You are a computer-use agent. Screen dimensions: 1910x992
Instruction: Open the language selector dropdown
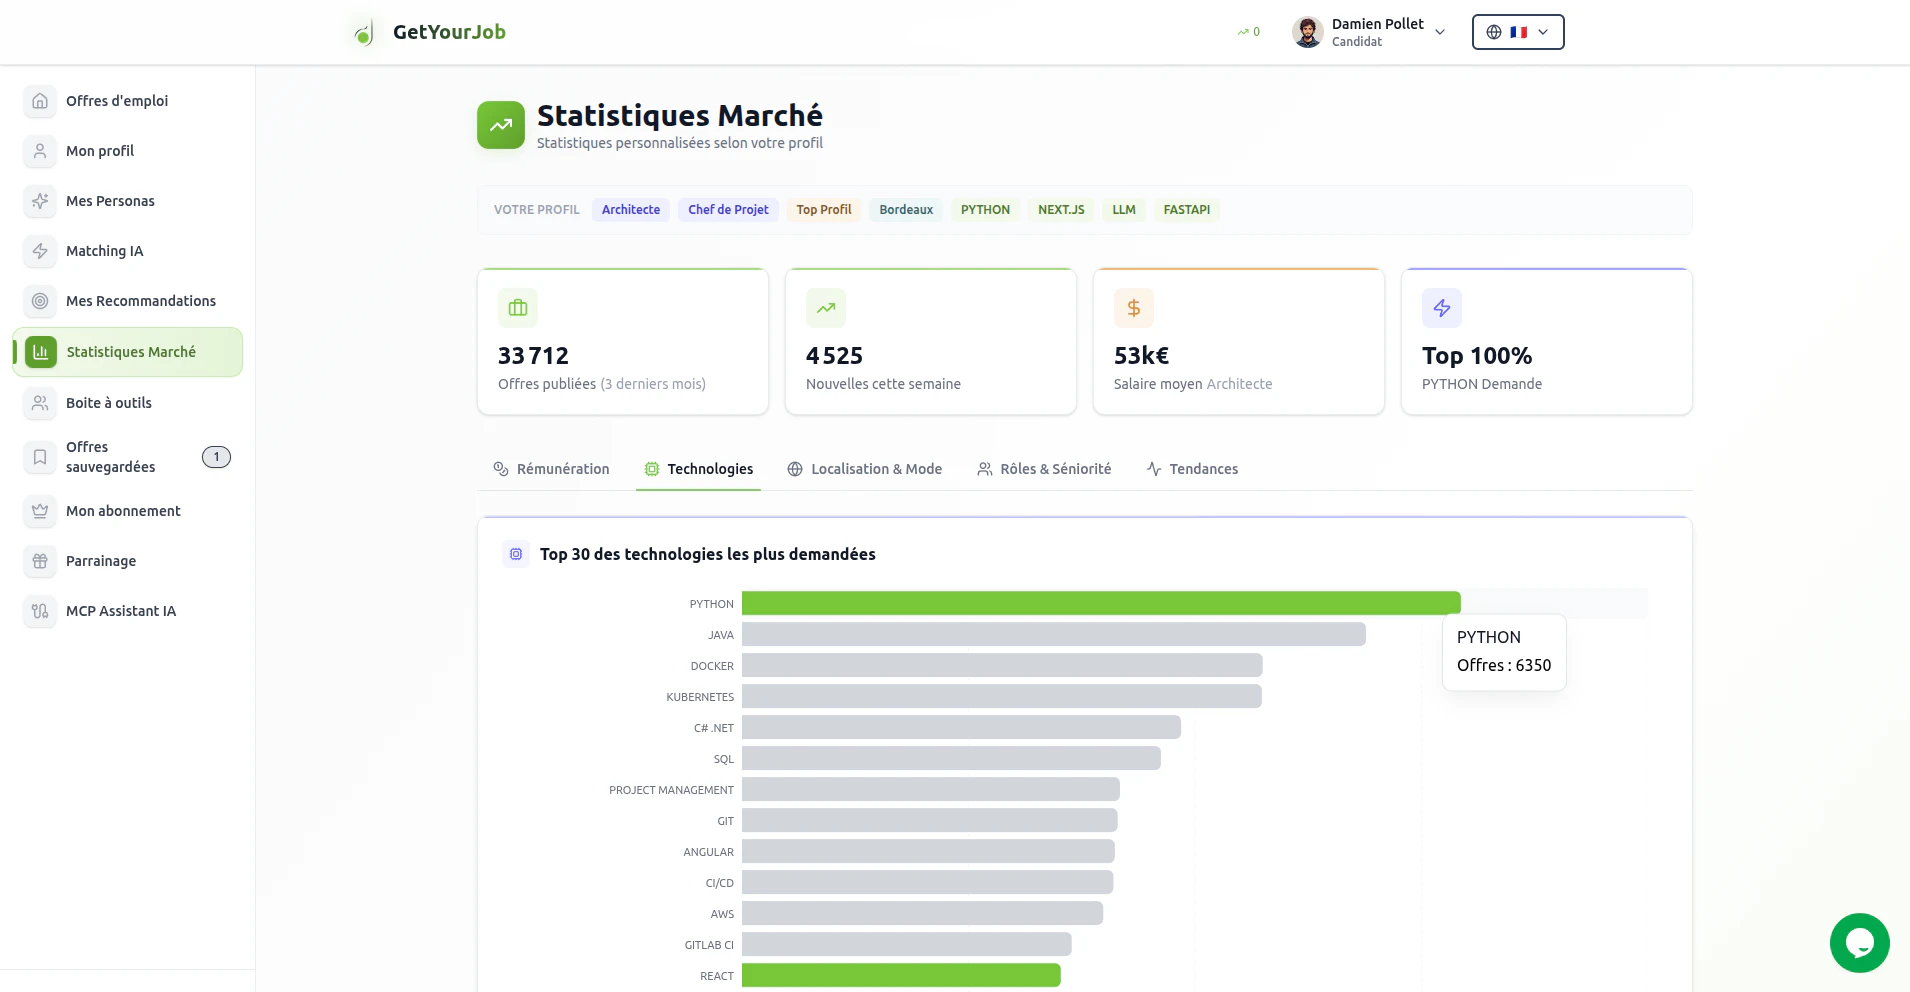click(x=1517, y=32)
